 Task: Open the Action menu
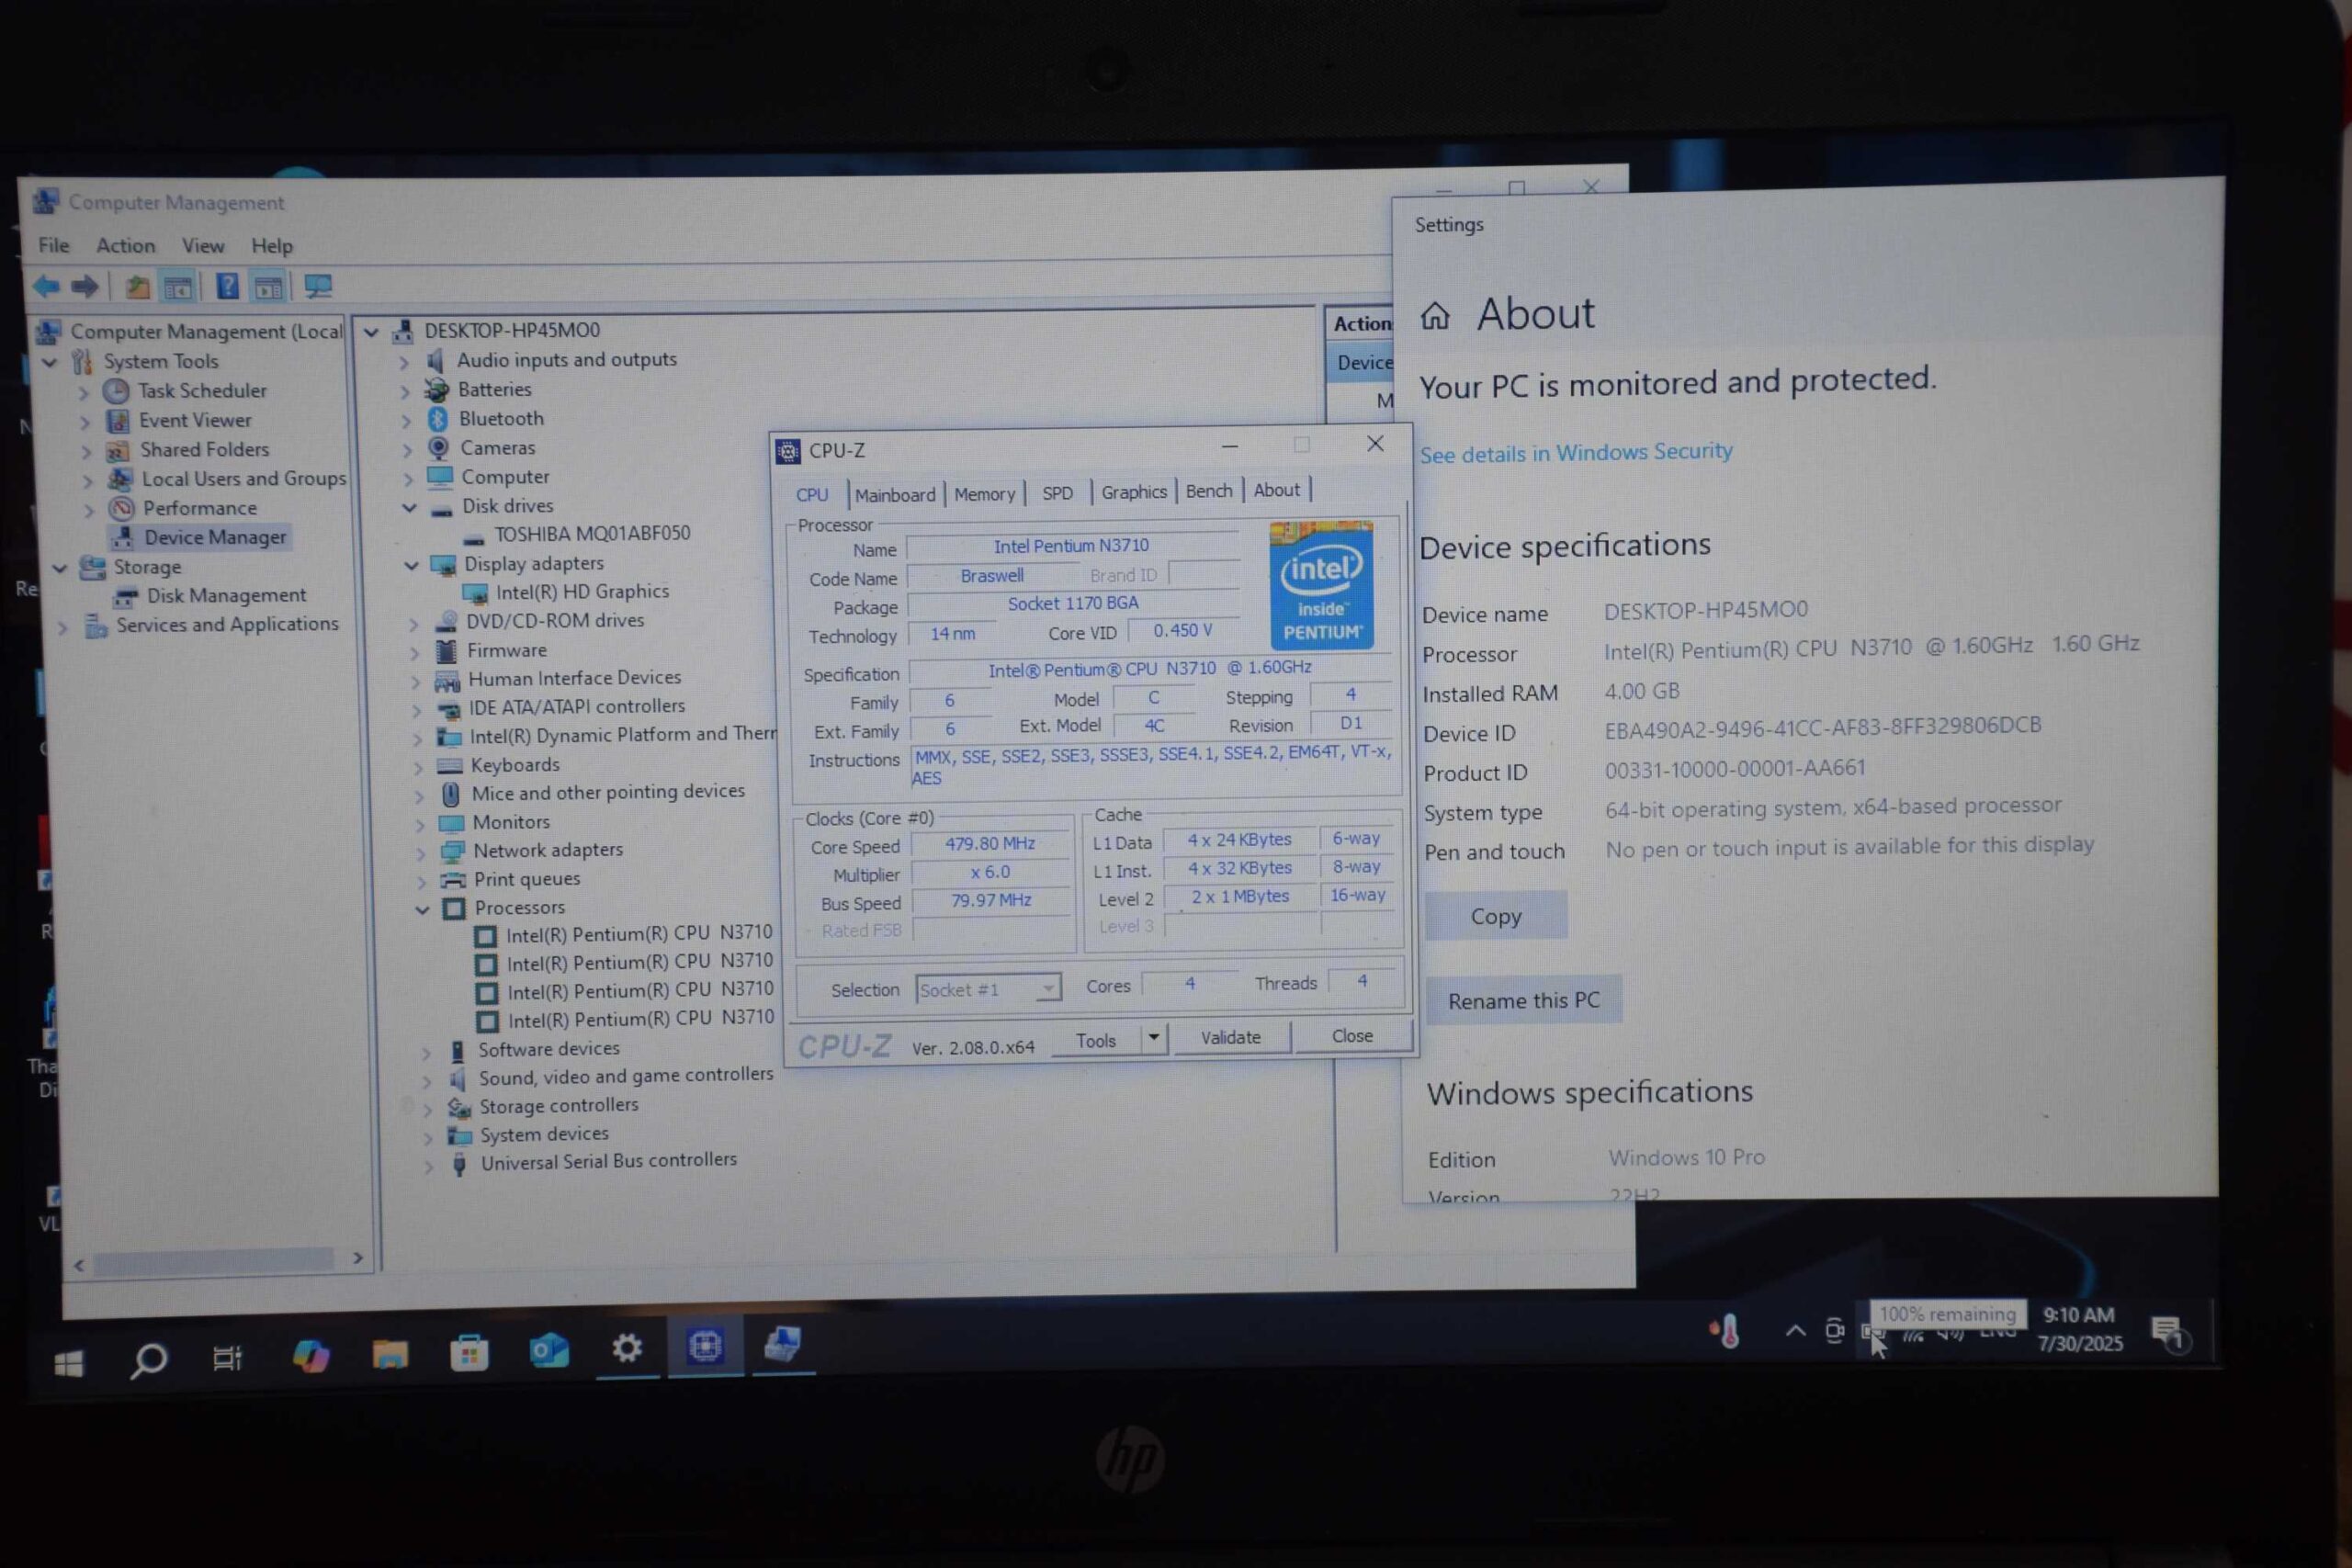pos(125,246)
